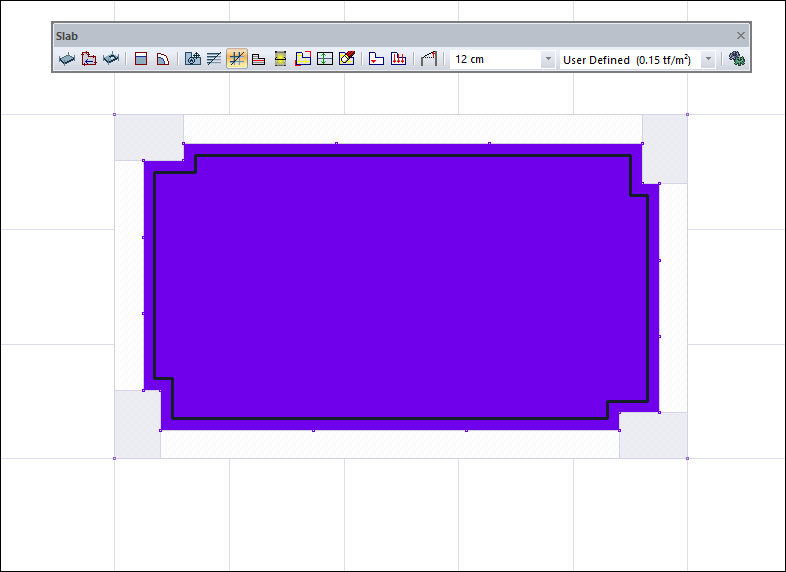Select the rectangular slab icon with red top
Image resolution: width=786 pixels, height=572 pixels.
pyautogui.click(x=141, y=59)
